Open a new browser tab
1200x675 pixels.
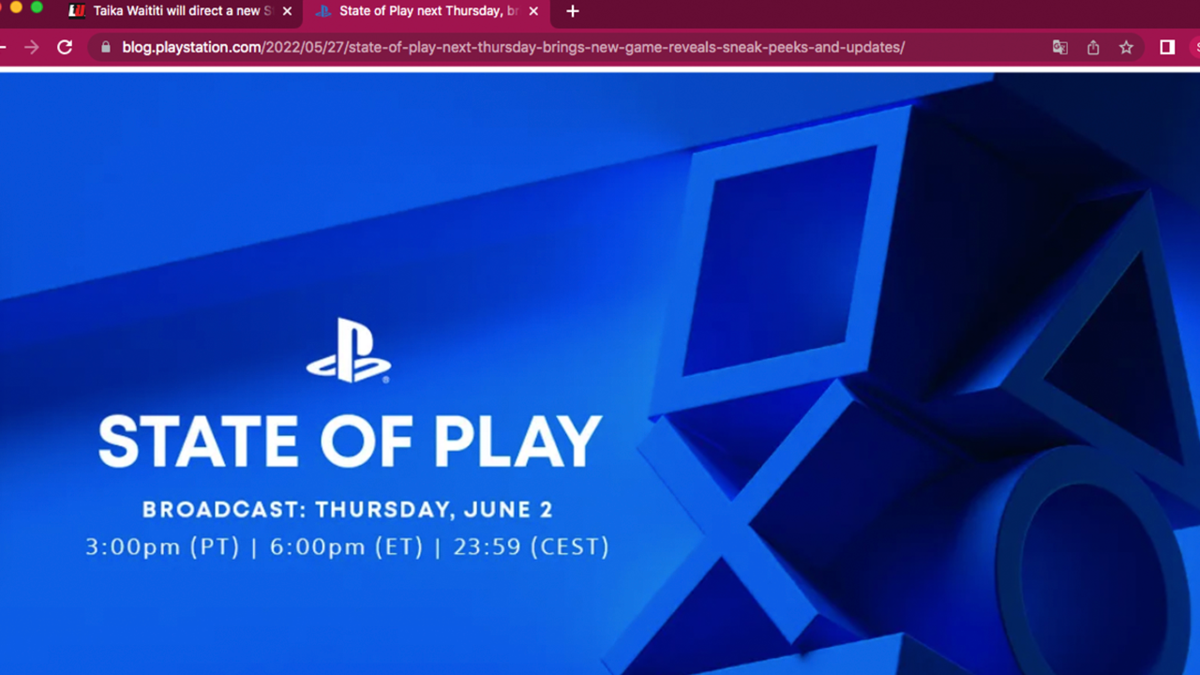click(x=573, y=12)
